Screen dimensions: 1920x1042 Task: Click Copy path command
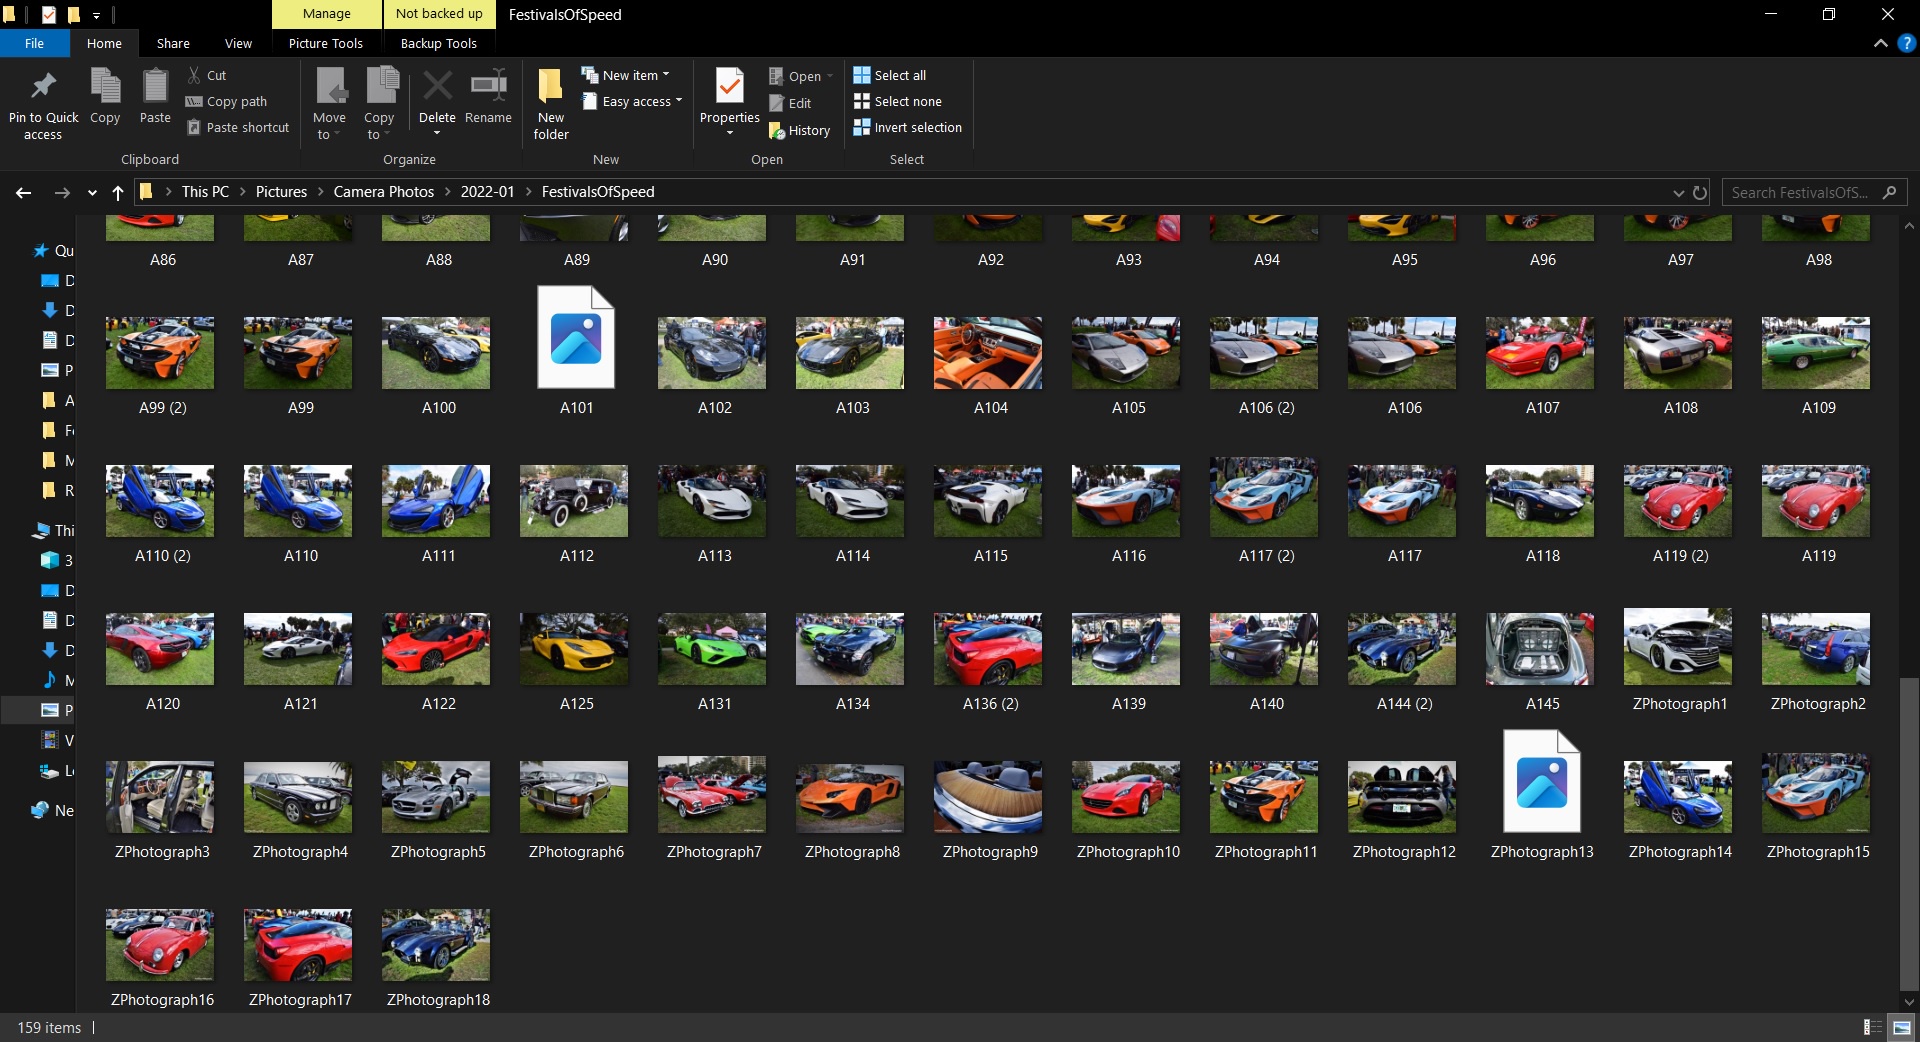pyautogui.click(x=226, y=101)
